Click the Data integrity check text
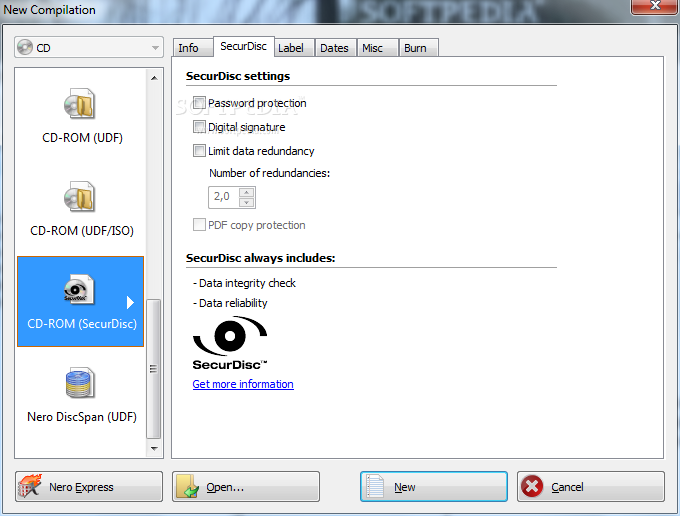The width and height of the screenshot is (680, 516). tap(247, 283)
